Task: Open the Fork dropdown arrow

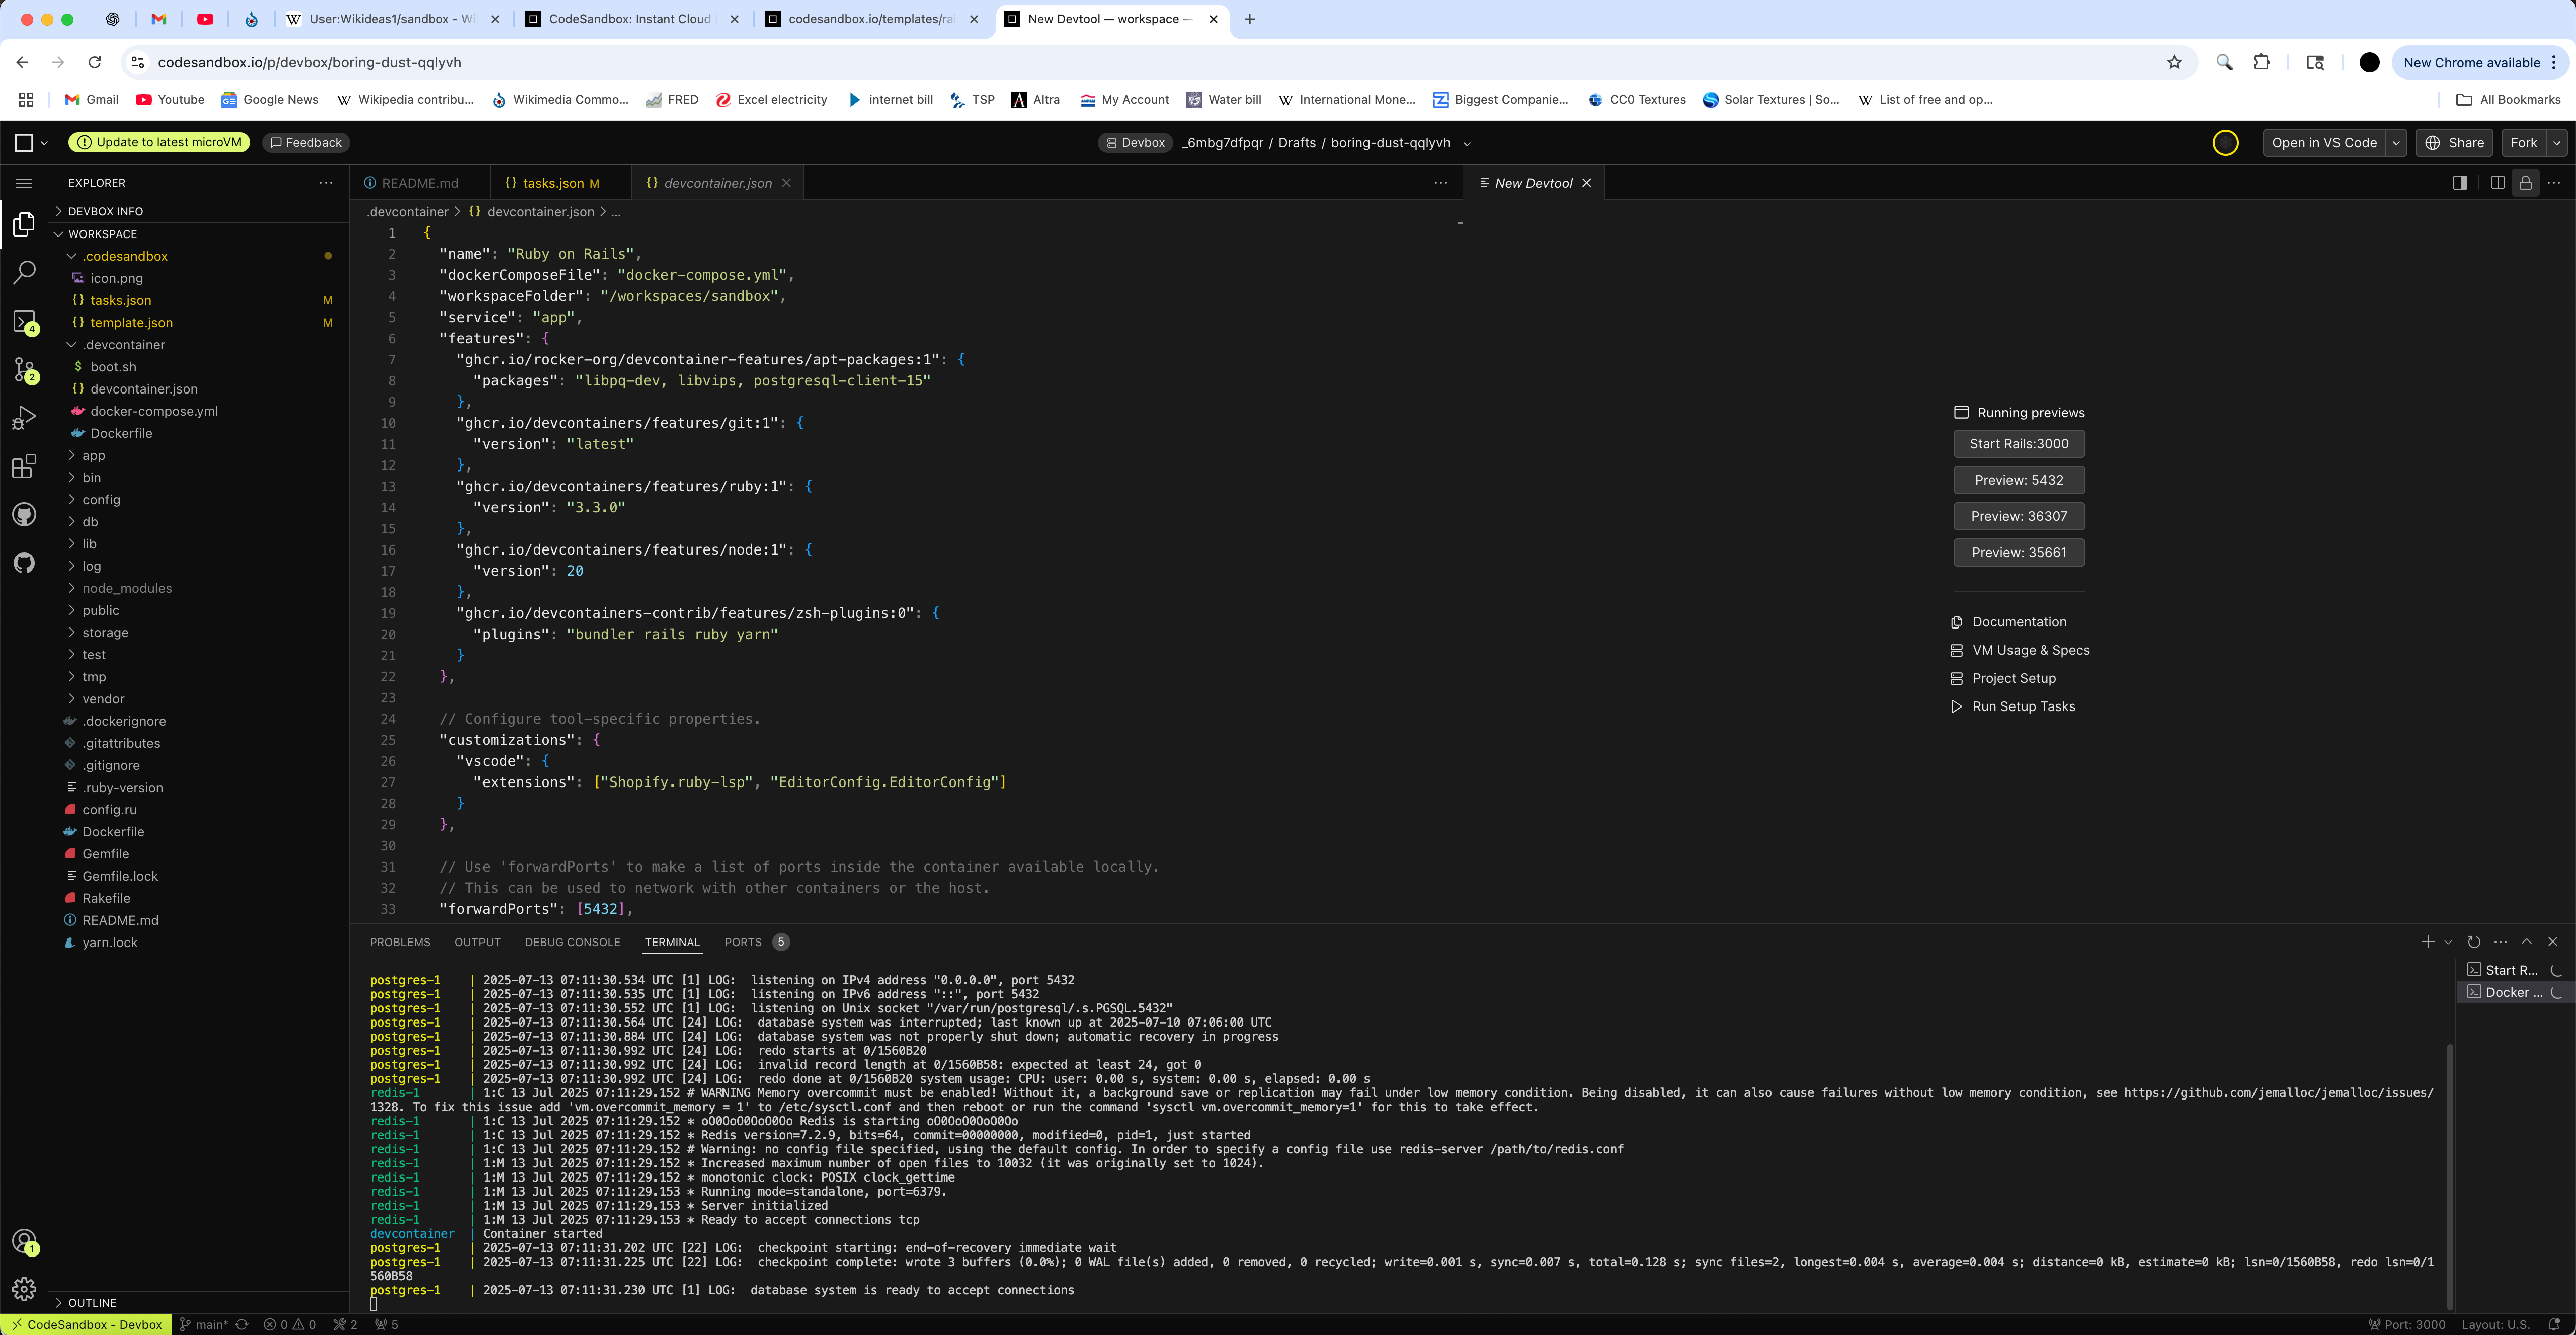Action: coord(2557,143)
